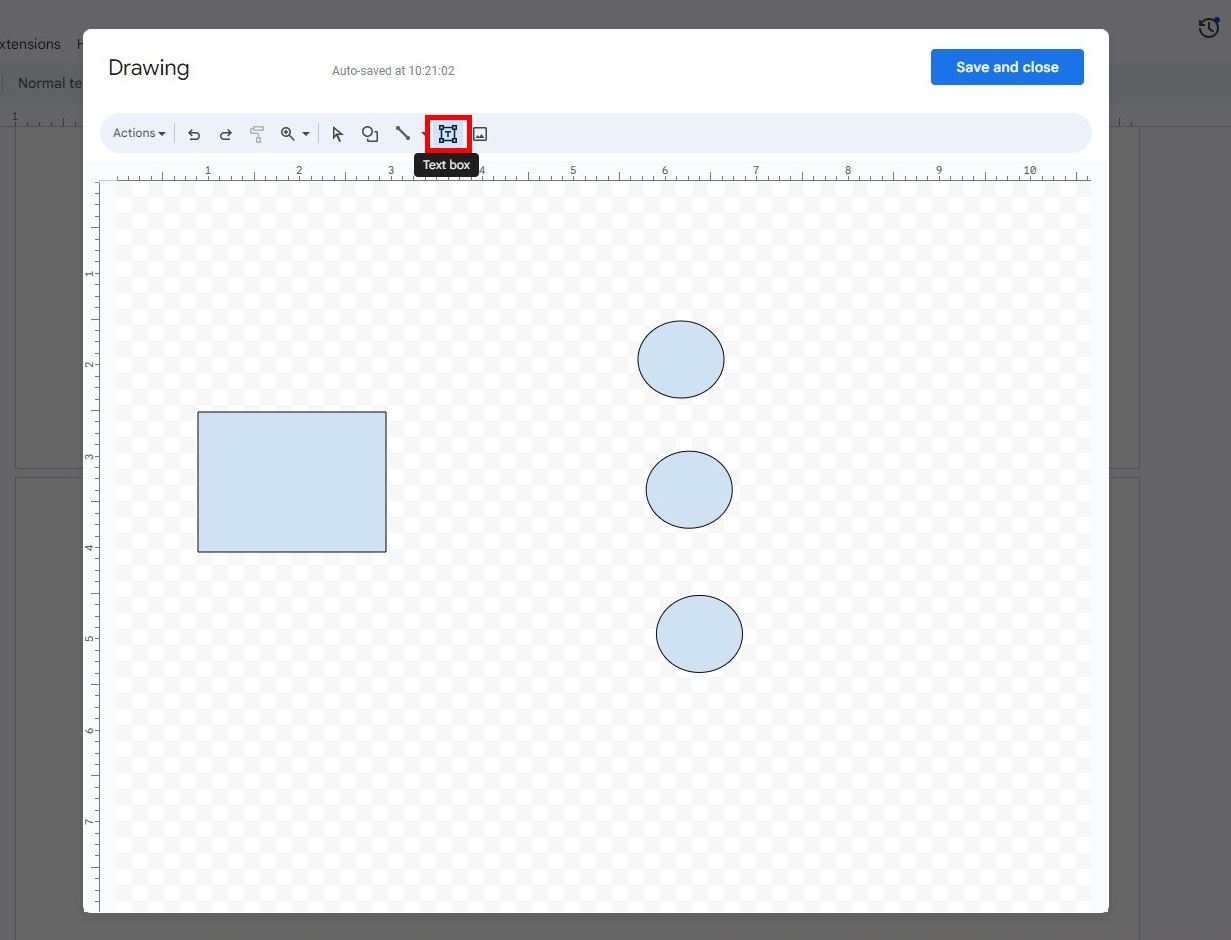Open the Actions dropdown menu
This screenshot has width=1231, height=940.
pyautogui.click(x=137, y=133)
